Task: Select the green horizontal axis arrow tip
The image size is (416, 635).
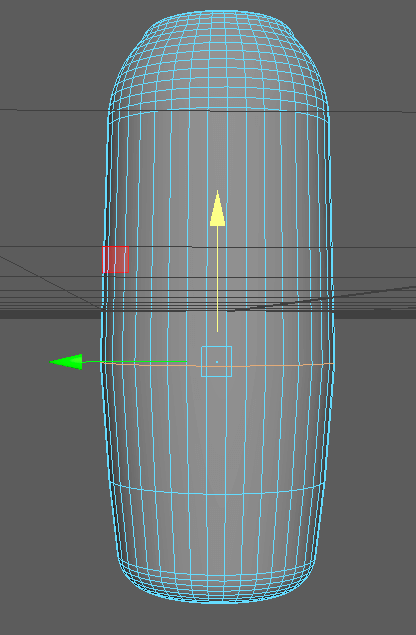Action: [x=66, y=362]
